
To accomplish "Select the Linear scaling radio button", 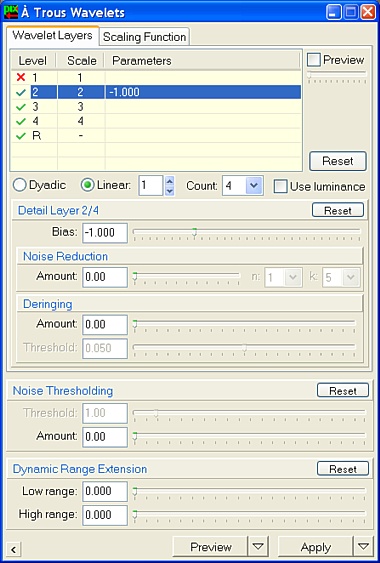I will tap(87, 185).
